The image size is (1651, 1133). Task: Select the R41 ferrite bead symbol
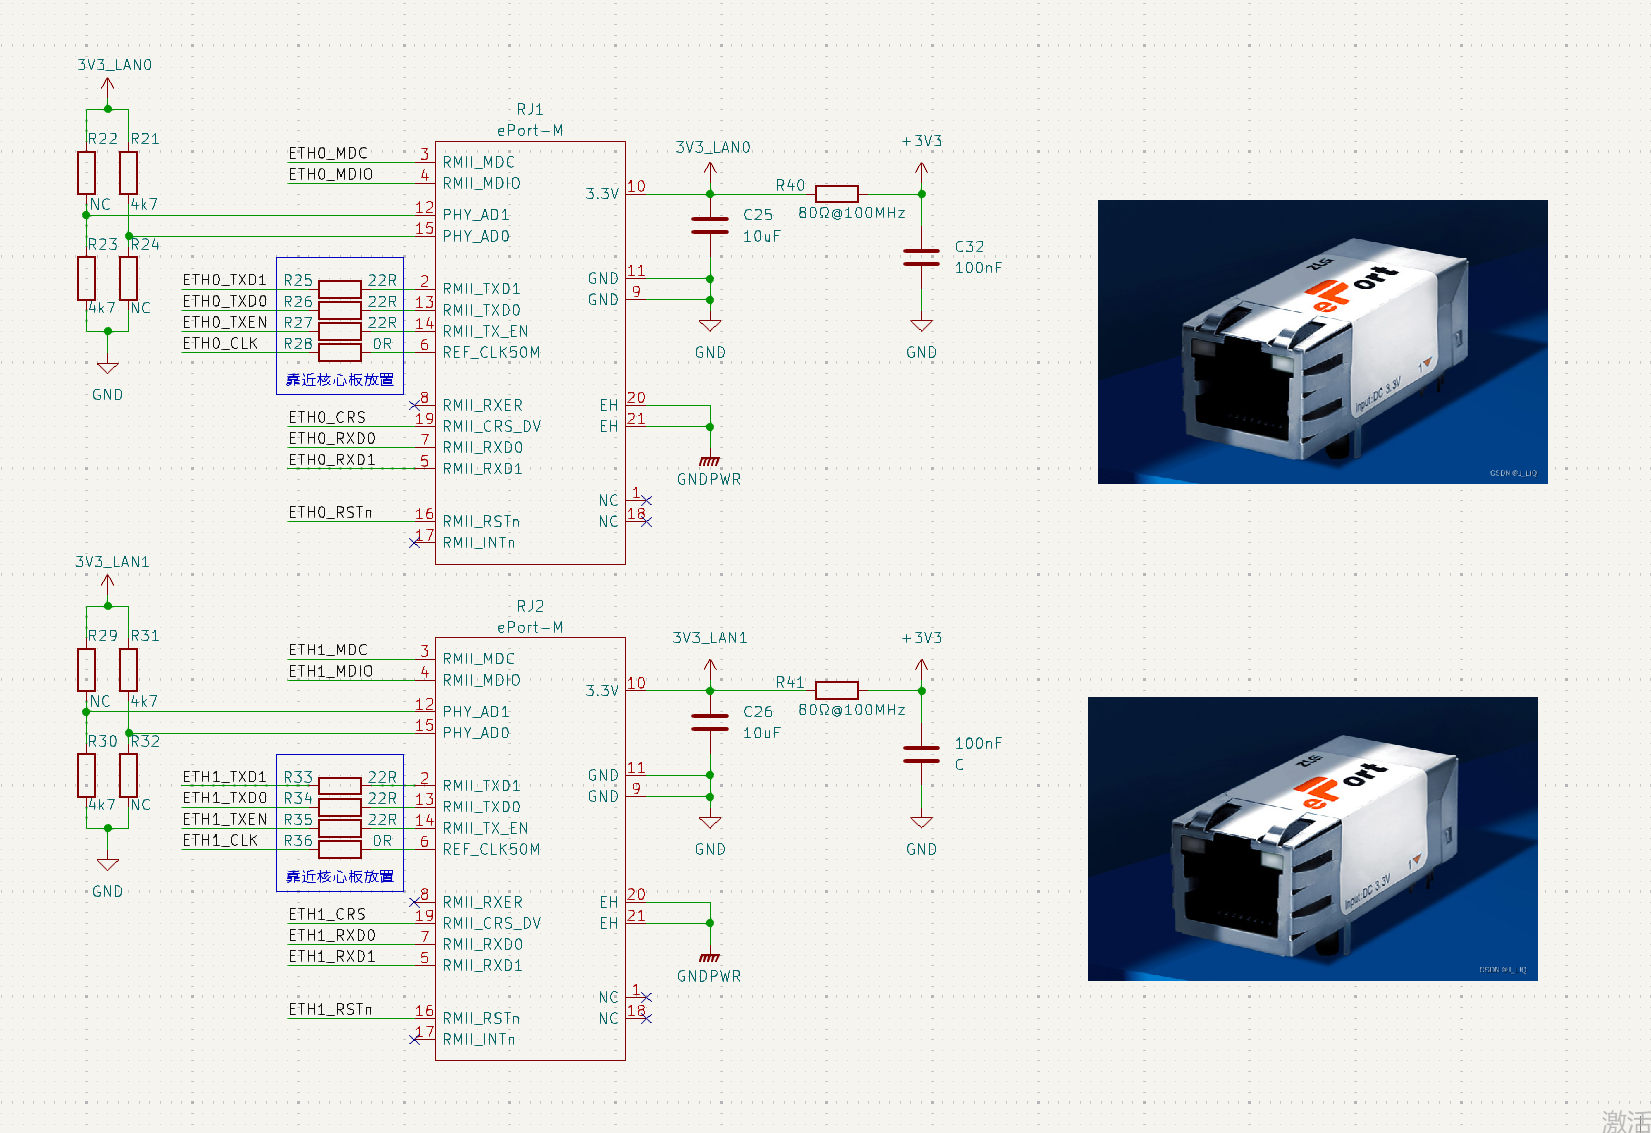[836, 690]
